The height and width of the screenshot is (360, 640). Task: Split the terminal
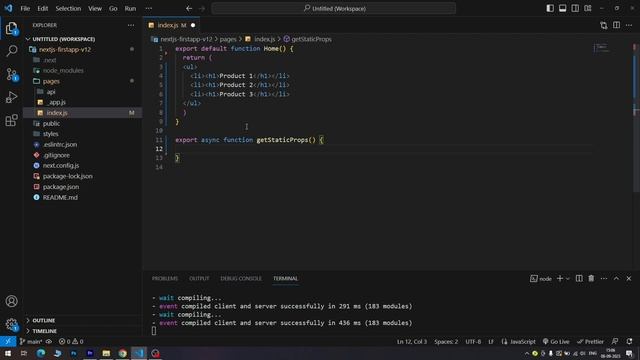click(x=579, y=278)
